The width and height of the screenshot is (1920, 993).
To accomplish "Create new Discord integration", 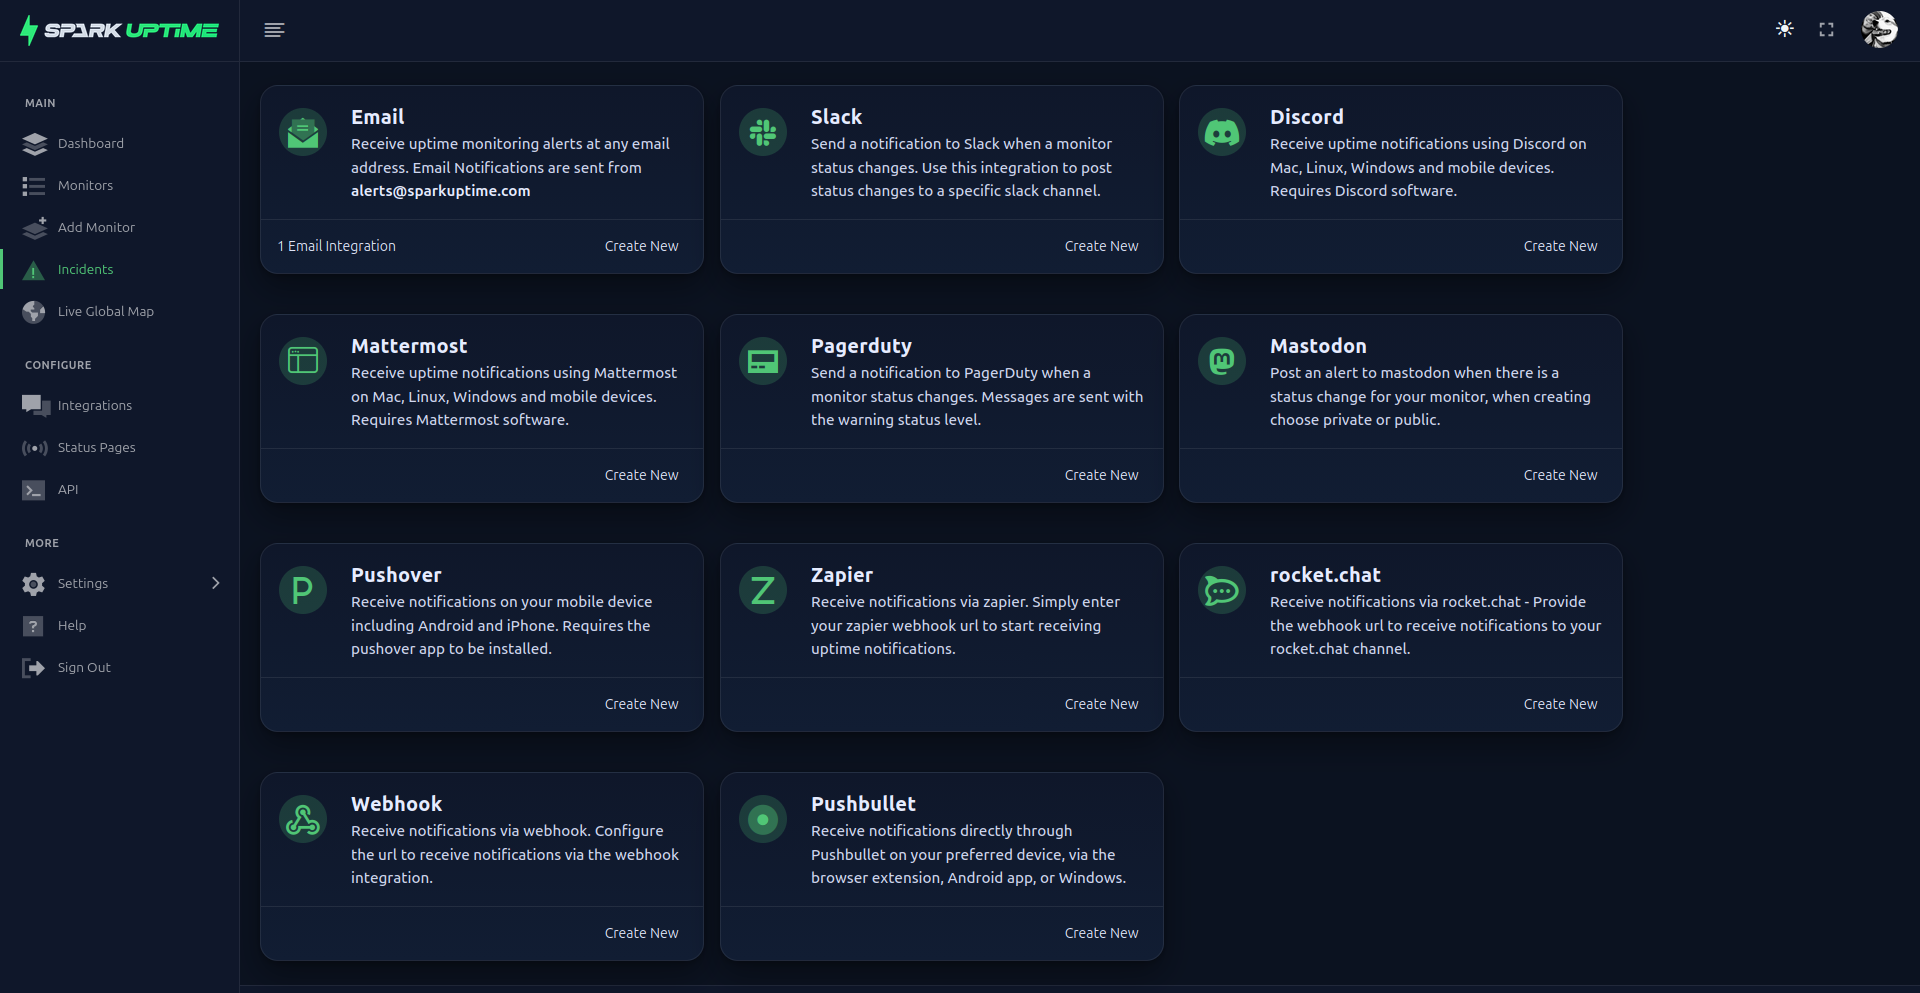I will (1560, 246).
